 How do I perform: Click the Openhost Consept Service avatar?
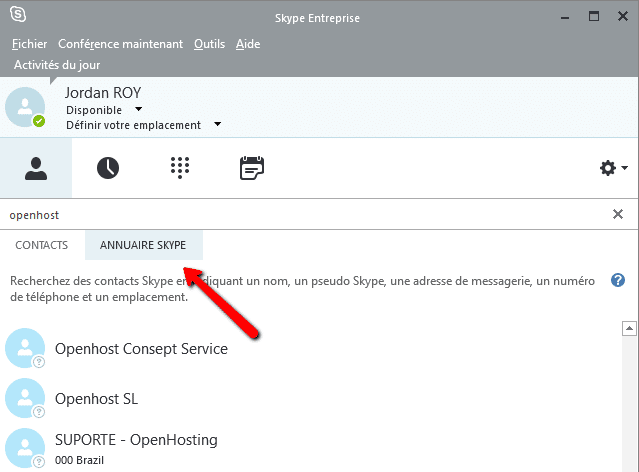pos(25,348)
